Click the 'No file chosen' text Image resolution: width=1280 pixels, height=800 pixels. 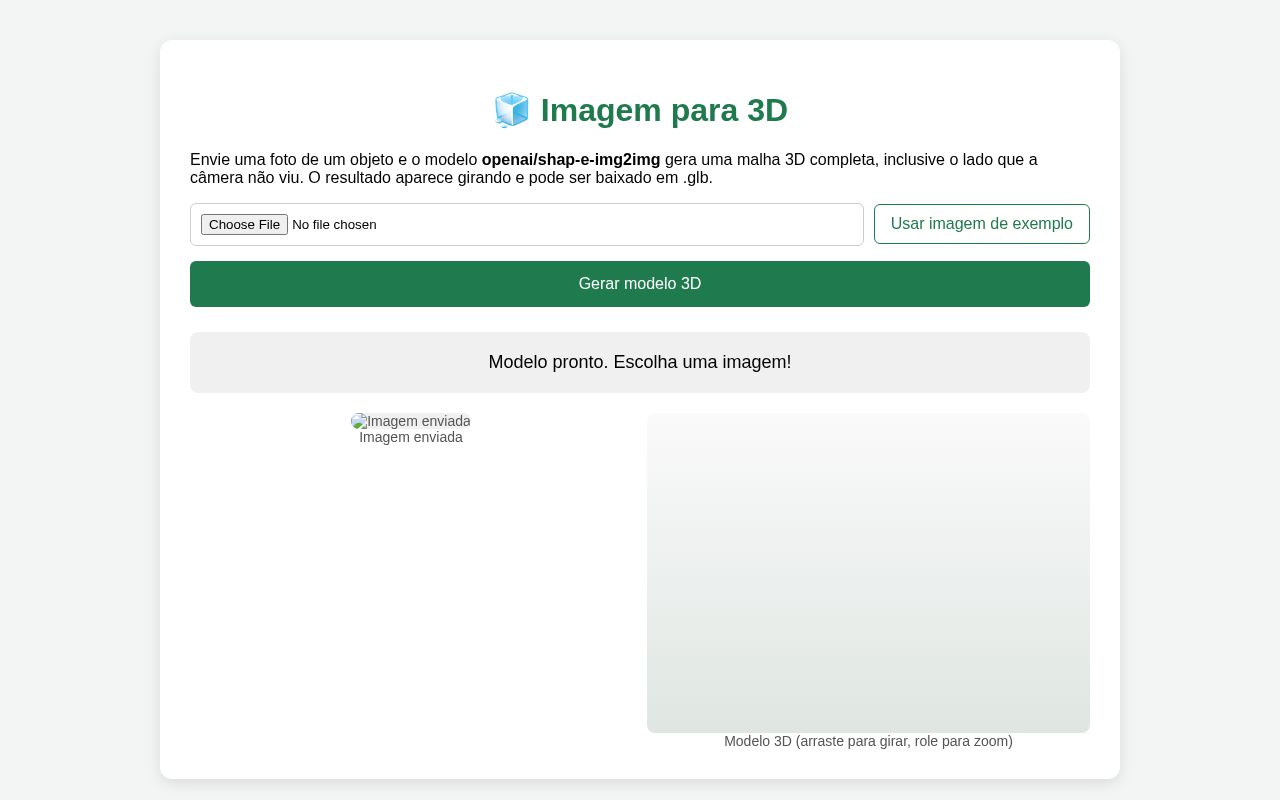pyautogui.click(x=334, y=225)
